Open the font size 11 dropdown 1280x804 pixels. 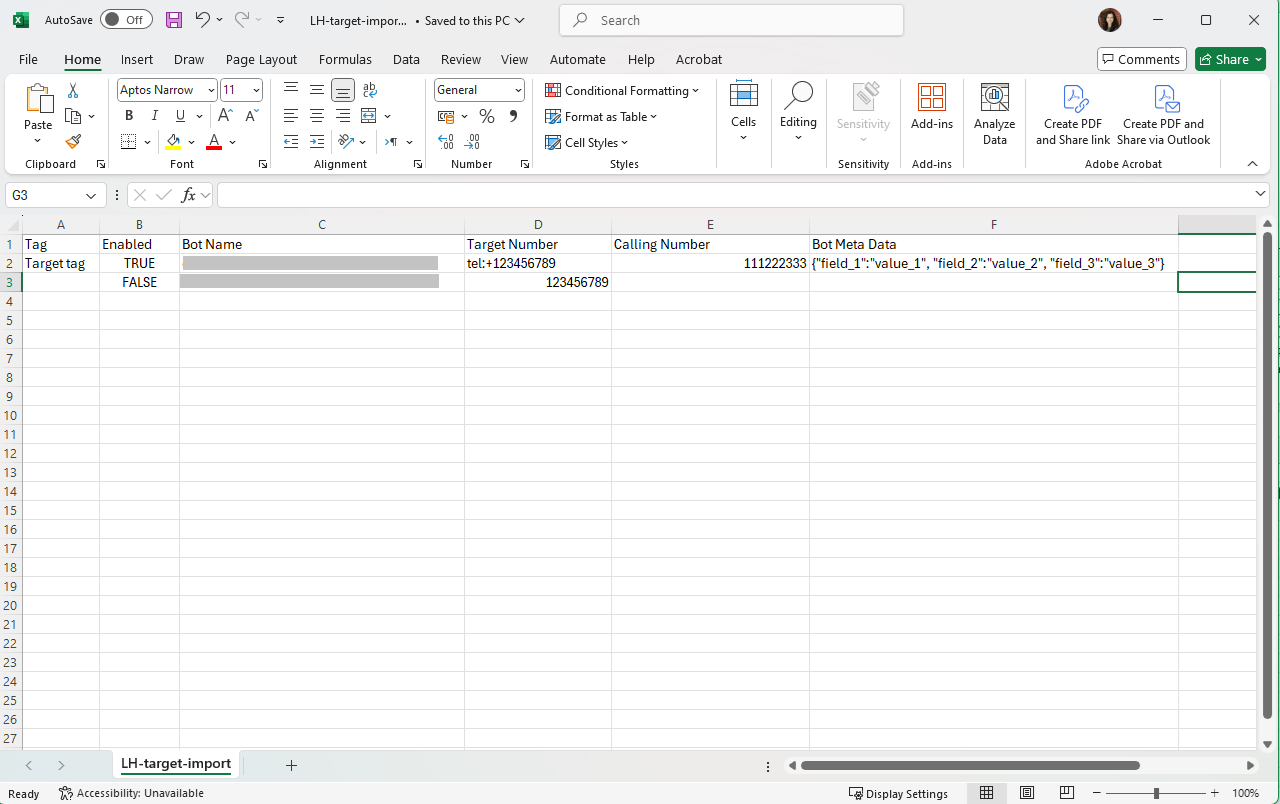256,90
